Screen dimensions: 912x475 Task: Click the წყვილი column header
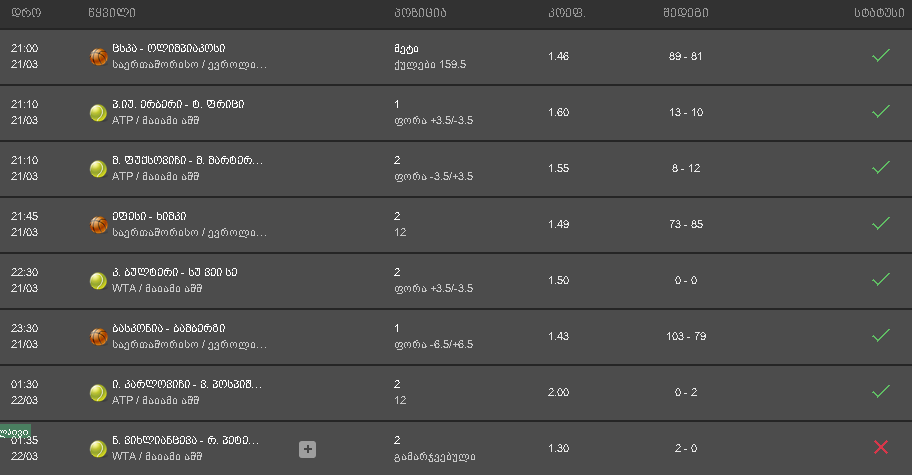pos(111,13)
